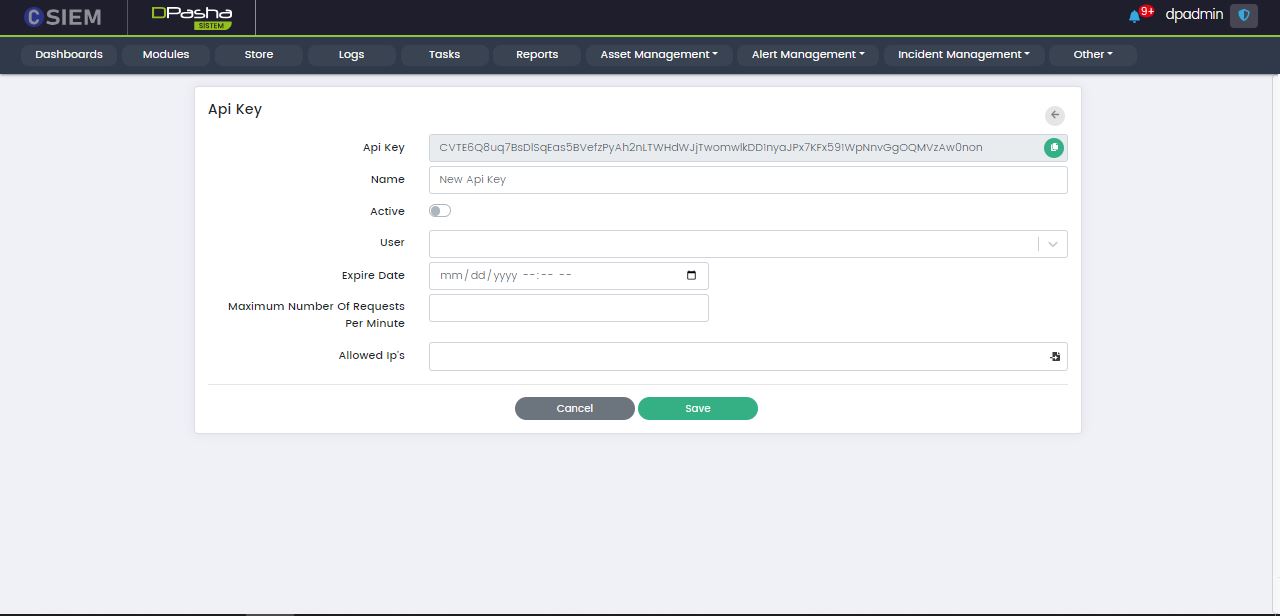The width and height of the screenshot is (1280, 616).
Task: Copy the API key to clipboard
Action: 1054,148
